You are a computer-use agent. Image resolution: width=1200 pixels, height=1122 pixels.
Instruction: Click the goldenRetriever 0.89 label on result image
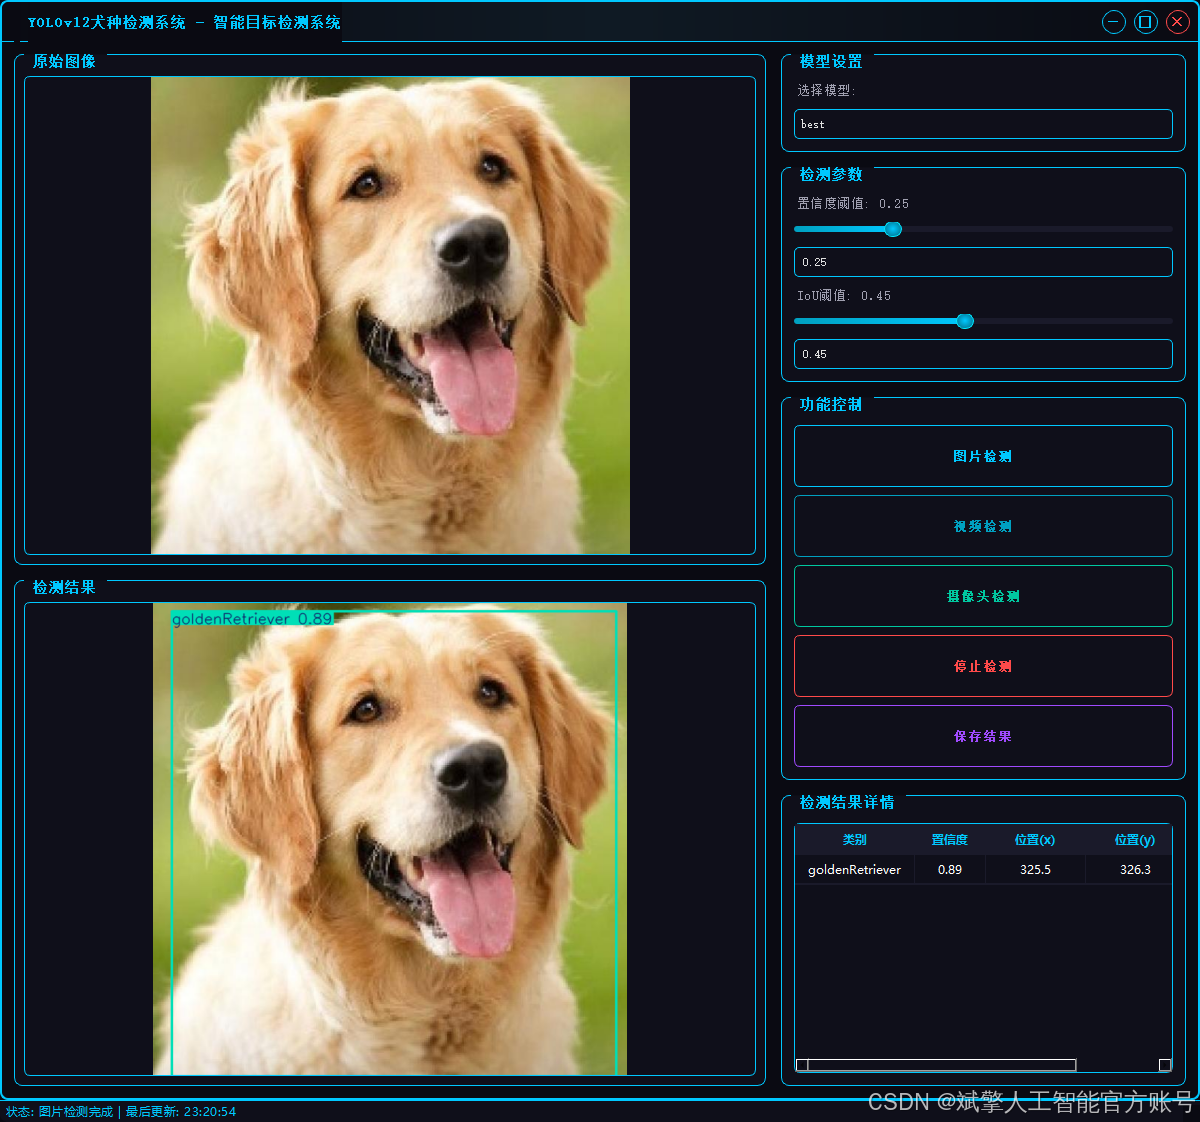click(252, 619)
